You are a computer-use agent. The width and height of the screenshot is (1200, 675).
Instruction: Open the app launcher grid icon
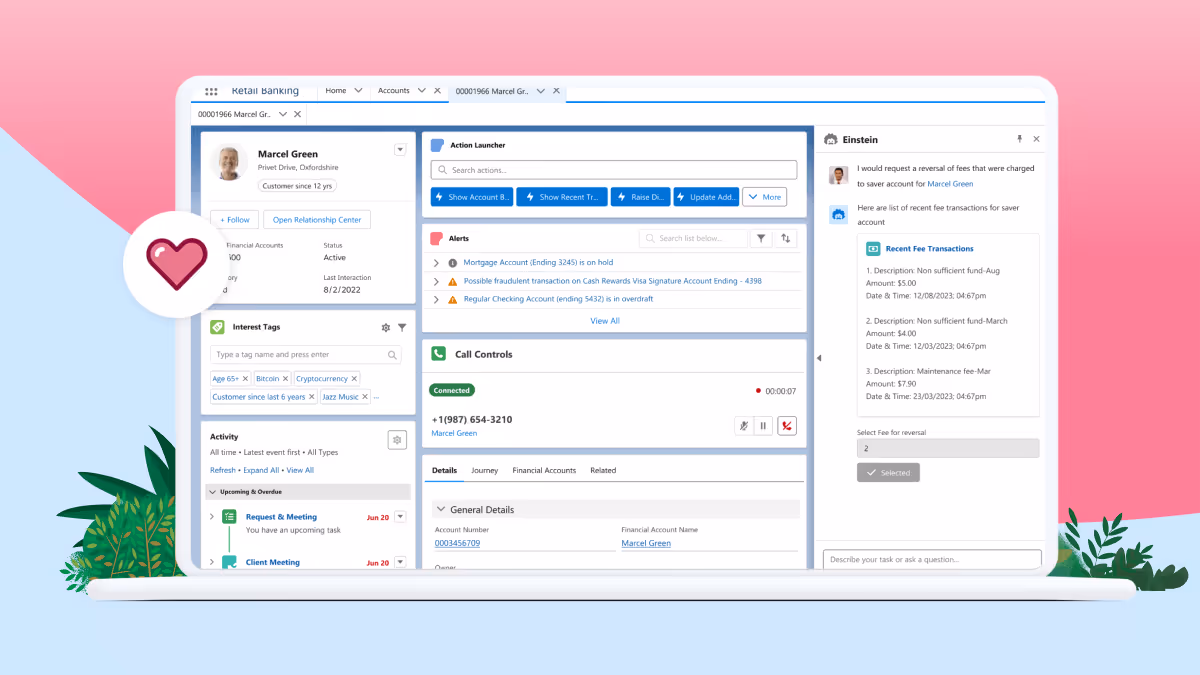click(x=211, y=91)
